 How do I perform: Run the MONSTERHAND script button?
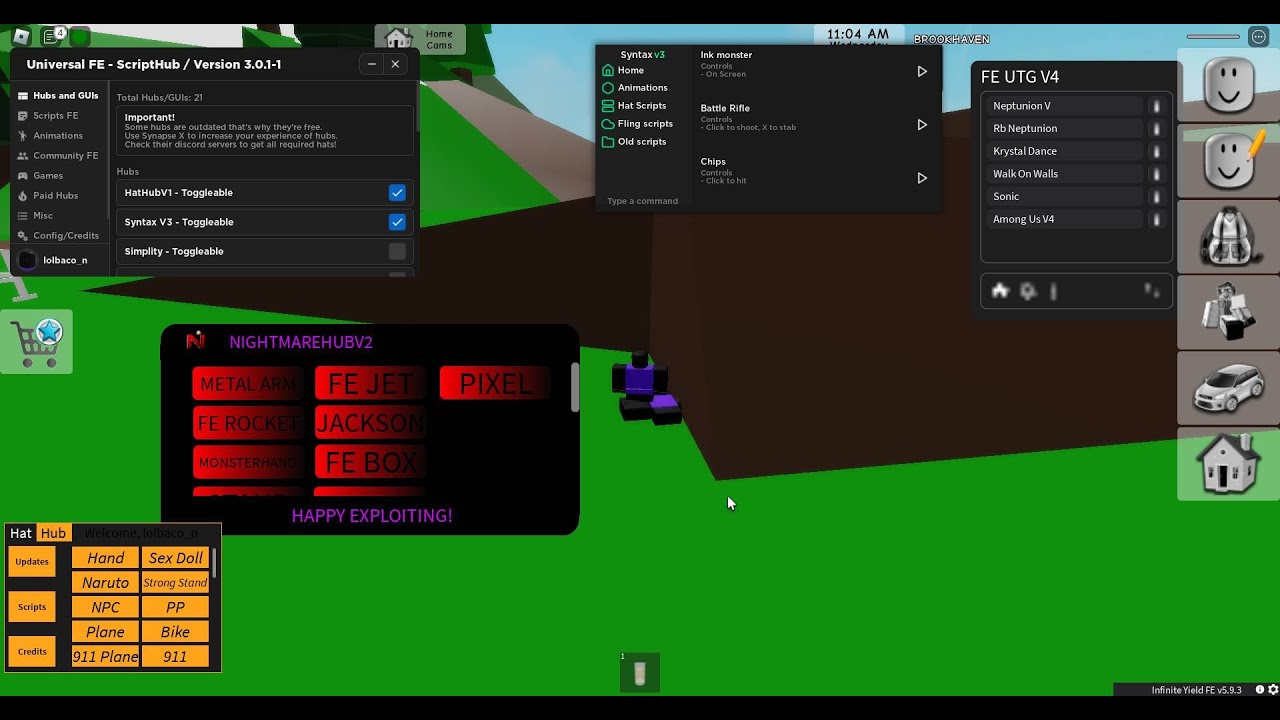(x=248, y=462)
